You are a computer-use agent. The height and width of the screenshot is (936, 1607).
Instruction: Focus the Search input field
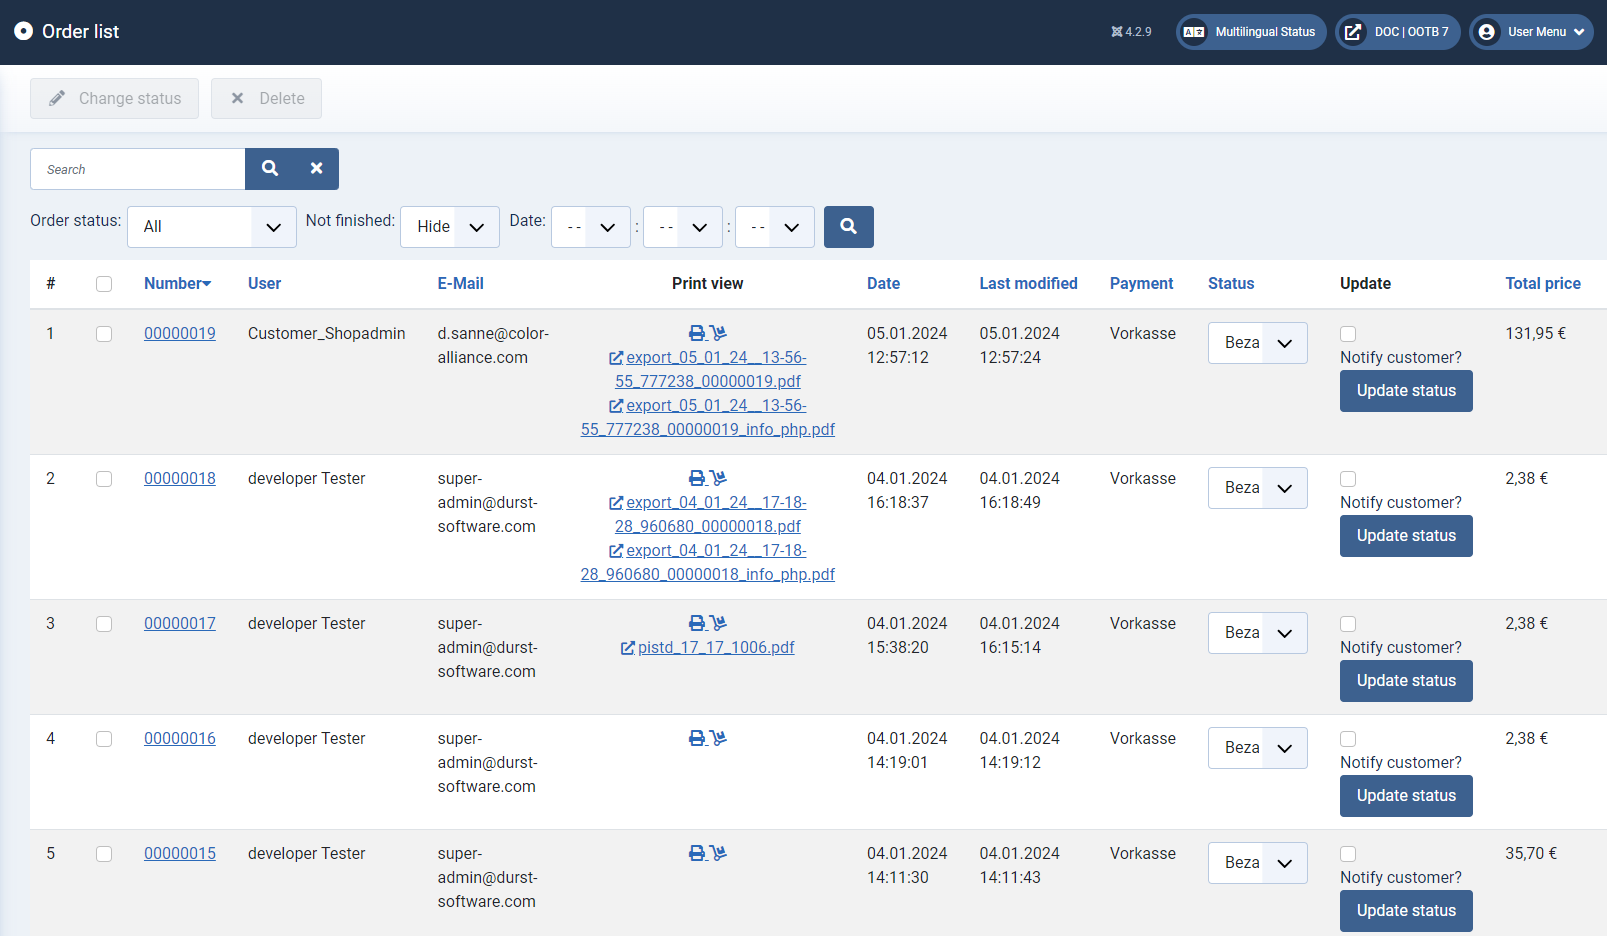click(138, 169)
